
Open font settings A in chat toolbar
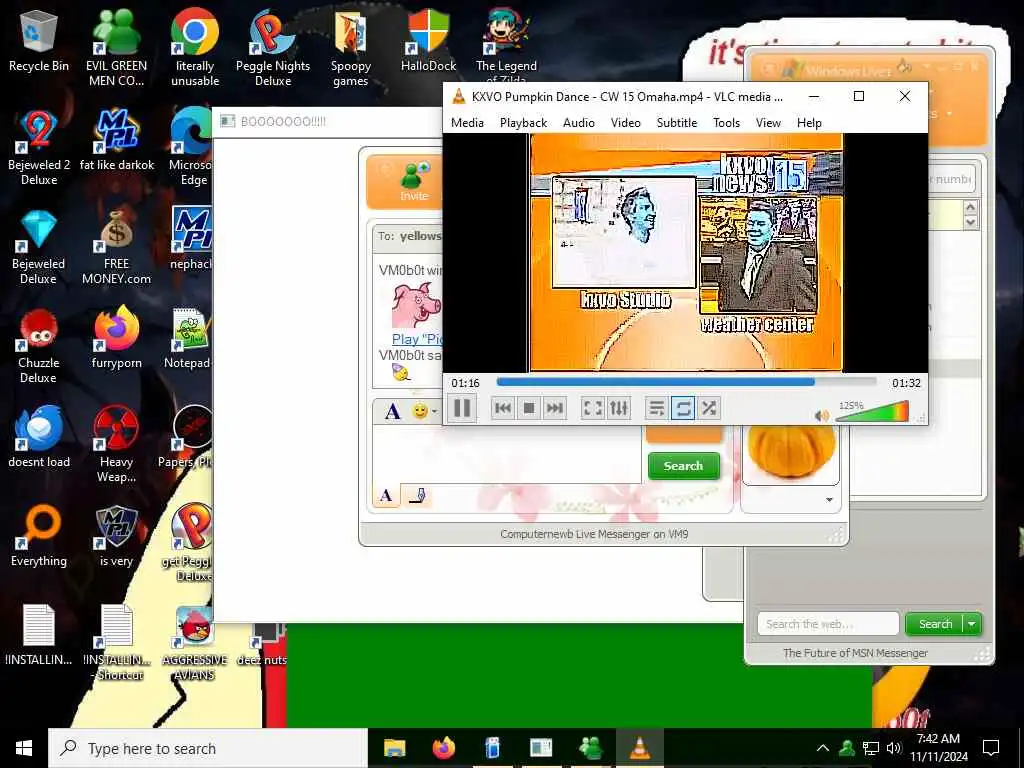click(392, 411)
